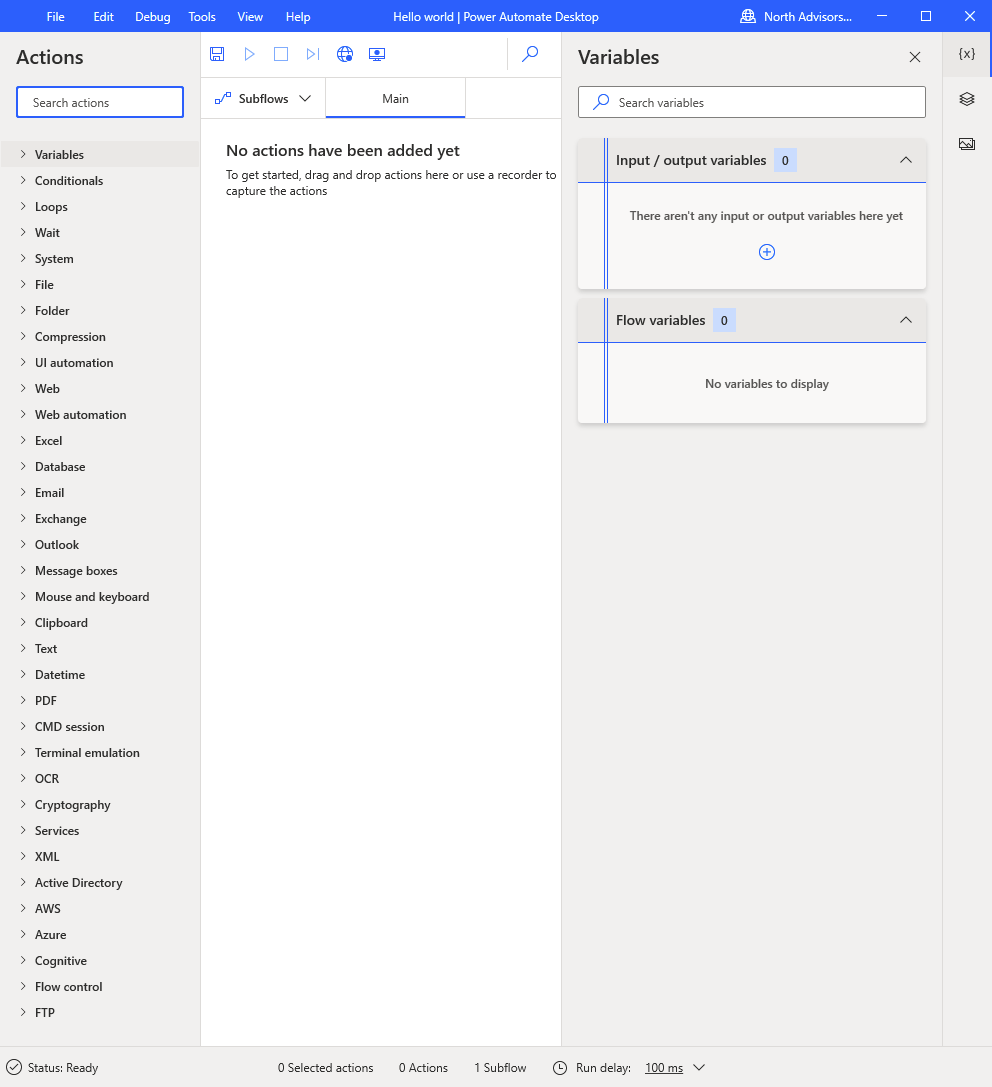The width and height of the screenshot is (992, 1087).
Task: Open the UI elements layers icon
Action: [967, 98]
